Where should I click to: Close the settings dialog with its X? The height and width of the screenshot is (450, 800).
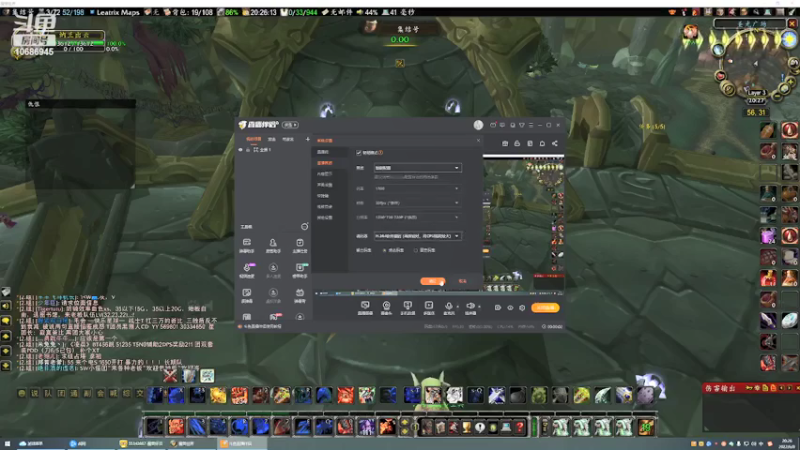[478, 140]
